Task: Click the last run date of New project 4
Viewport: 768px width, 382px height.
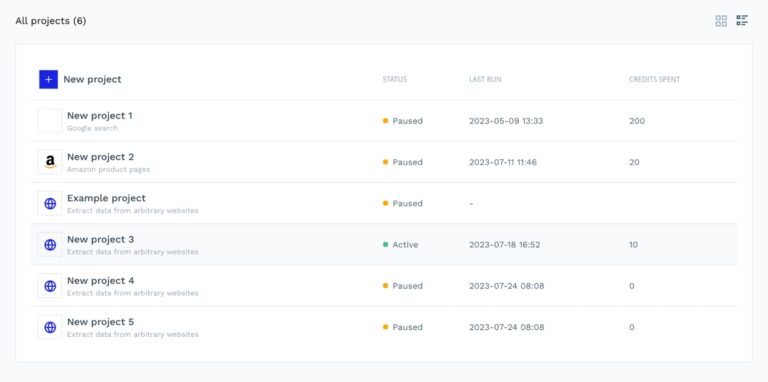Action: coord(506,286)
